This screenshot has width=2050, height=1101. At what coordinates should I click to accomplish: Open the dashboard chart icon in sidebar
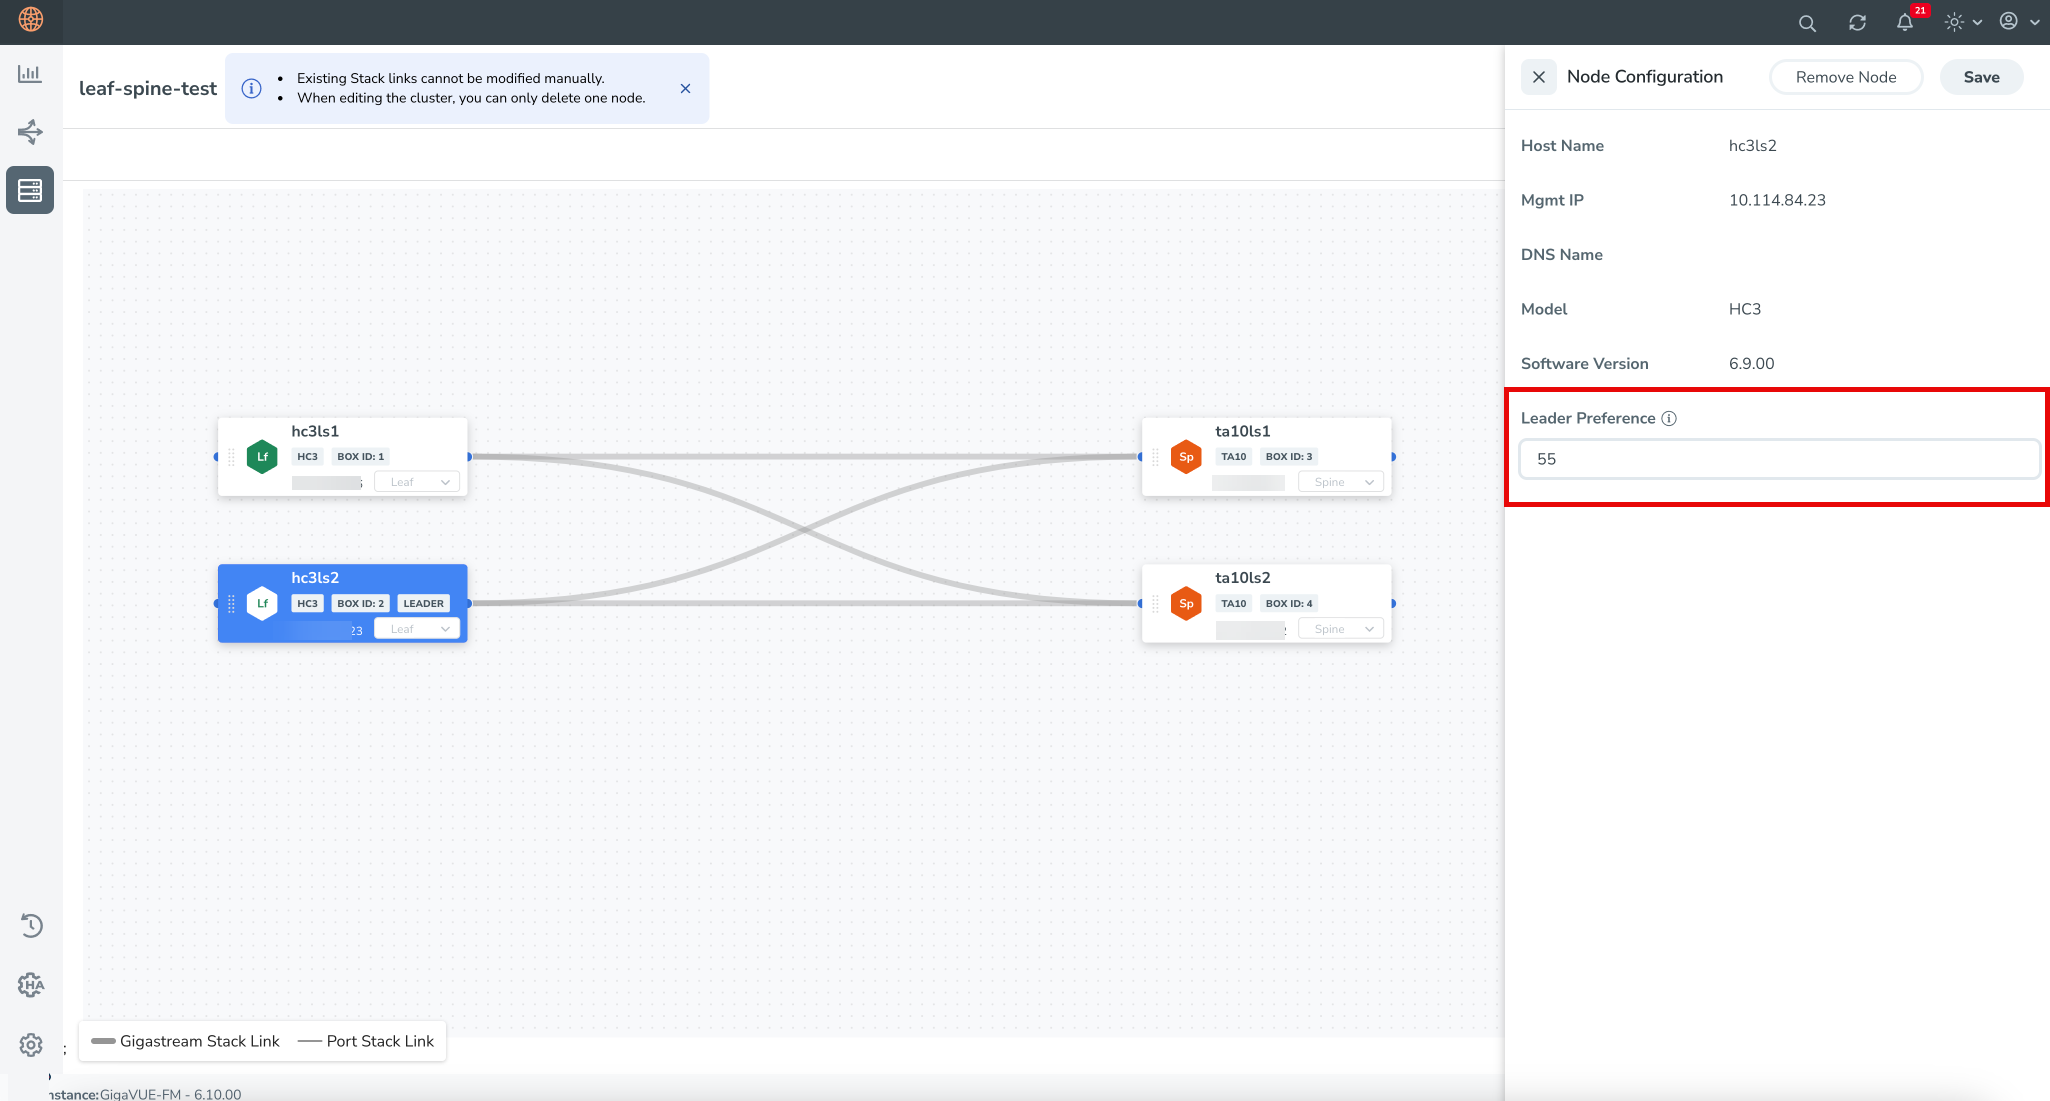click(30, 74)
